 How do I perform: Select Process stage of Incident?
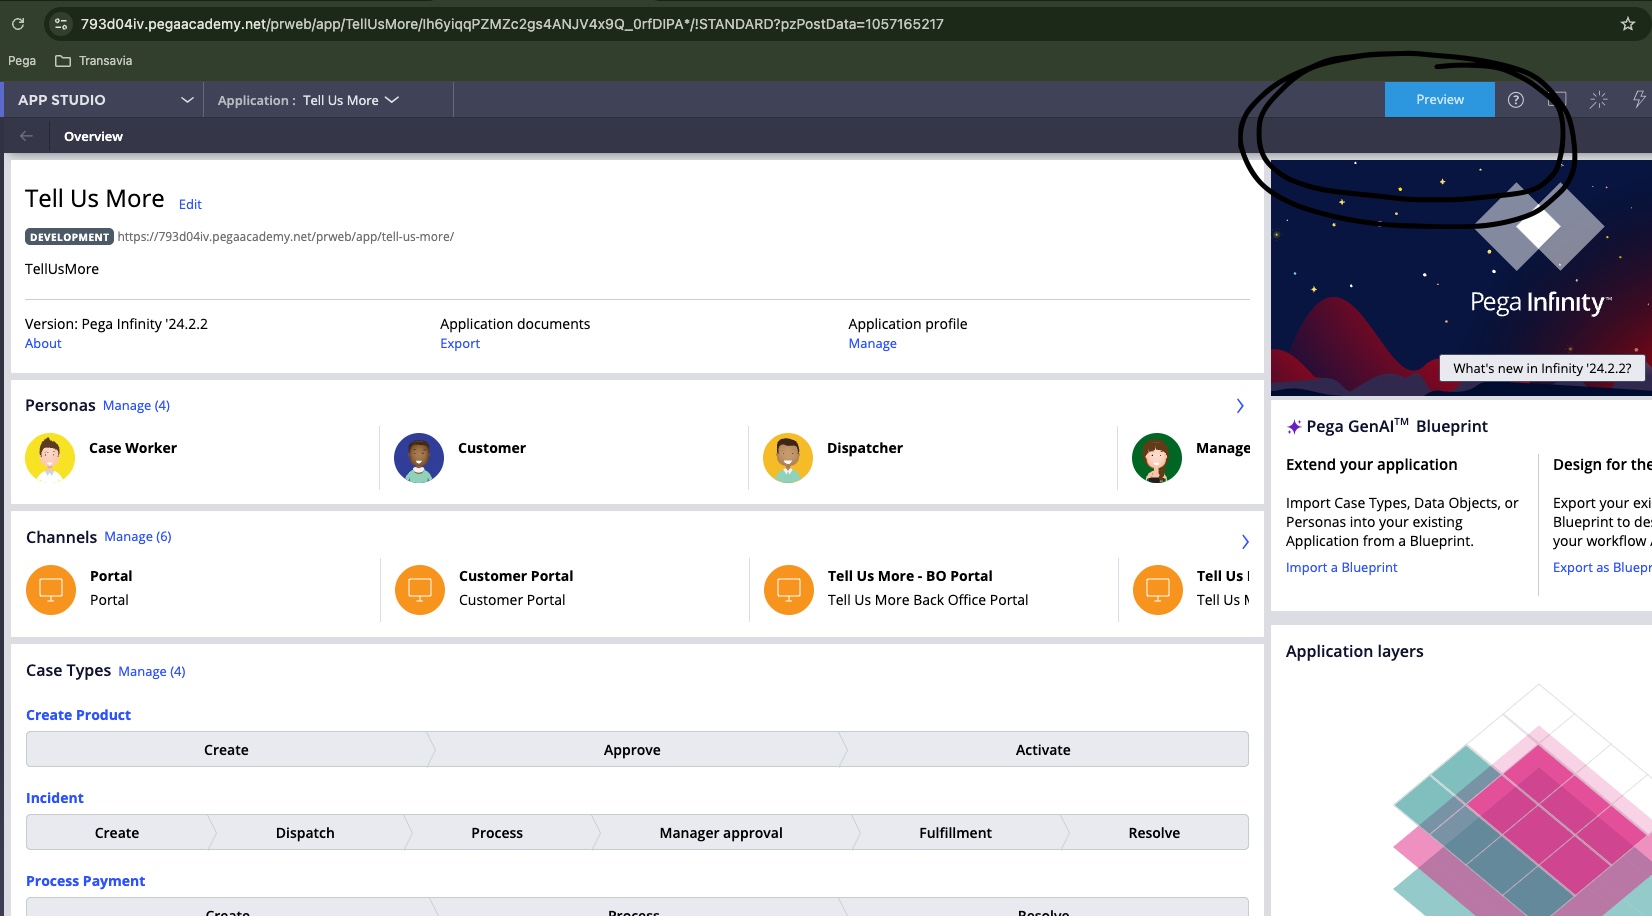coord(497,833)
